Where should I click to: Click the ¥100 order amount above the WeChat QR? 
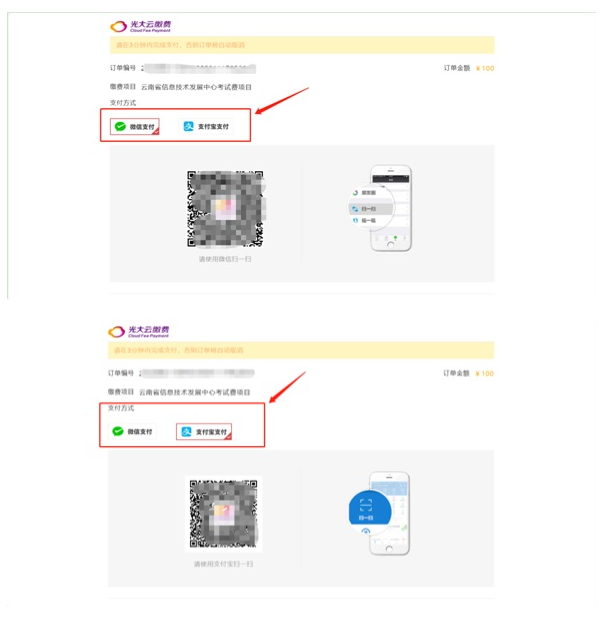[485, 68]
